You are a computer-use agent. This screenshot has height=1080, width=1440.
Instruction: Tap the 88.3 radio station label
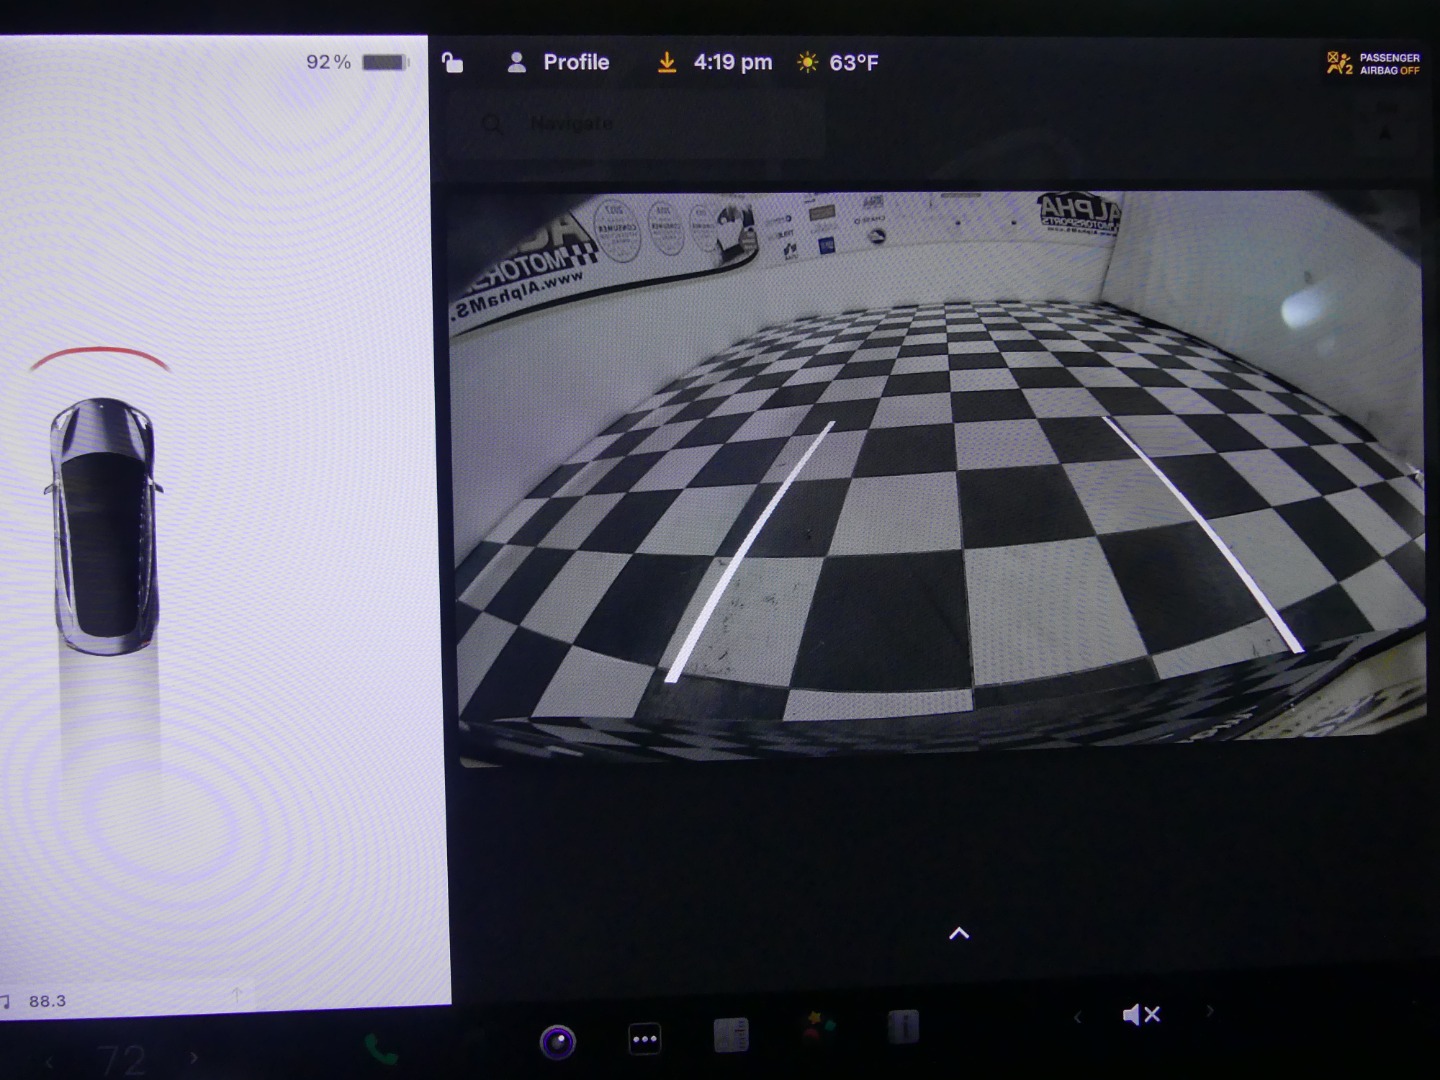(47, 1001)
